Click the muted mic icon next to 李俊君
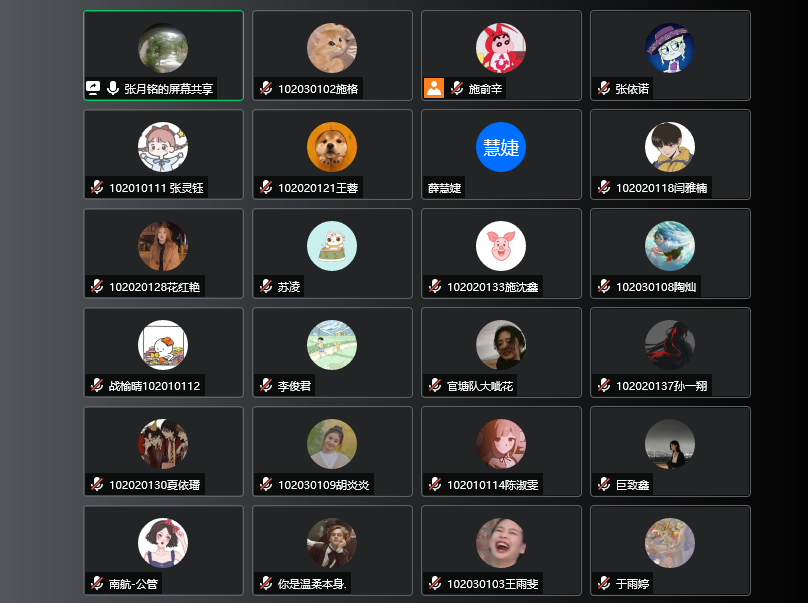 [x=266, y=385]
